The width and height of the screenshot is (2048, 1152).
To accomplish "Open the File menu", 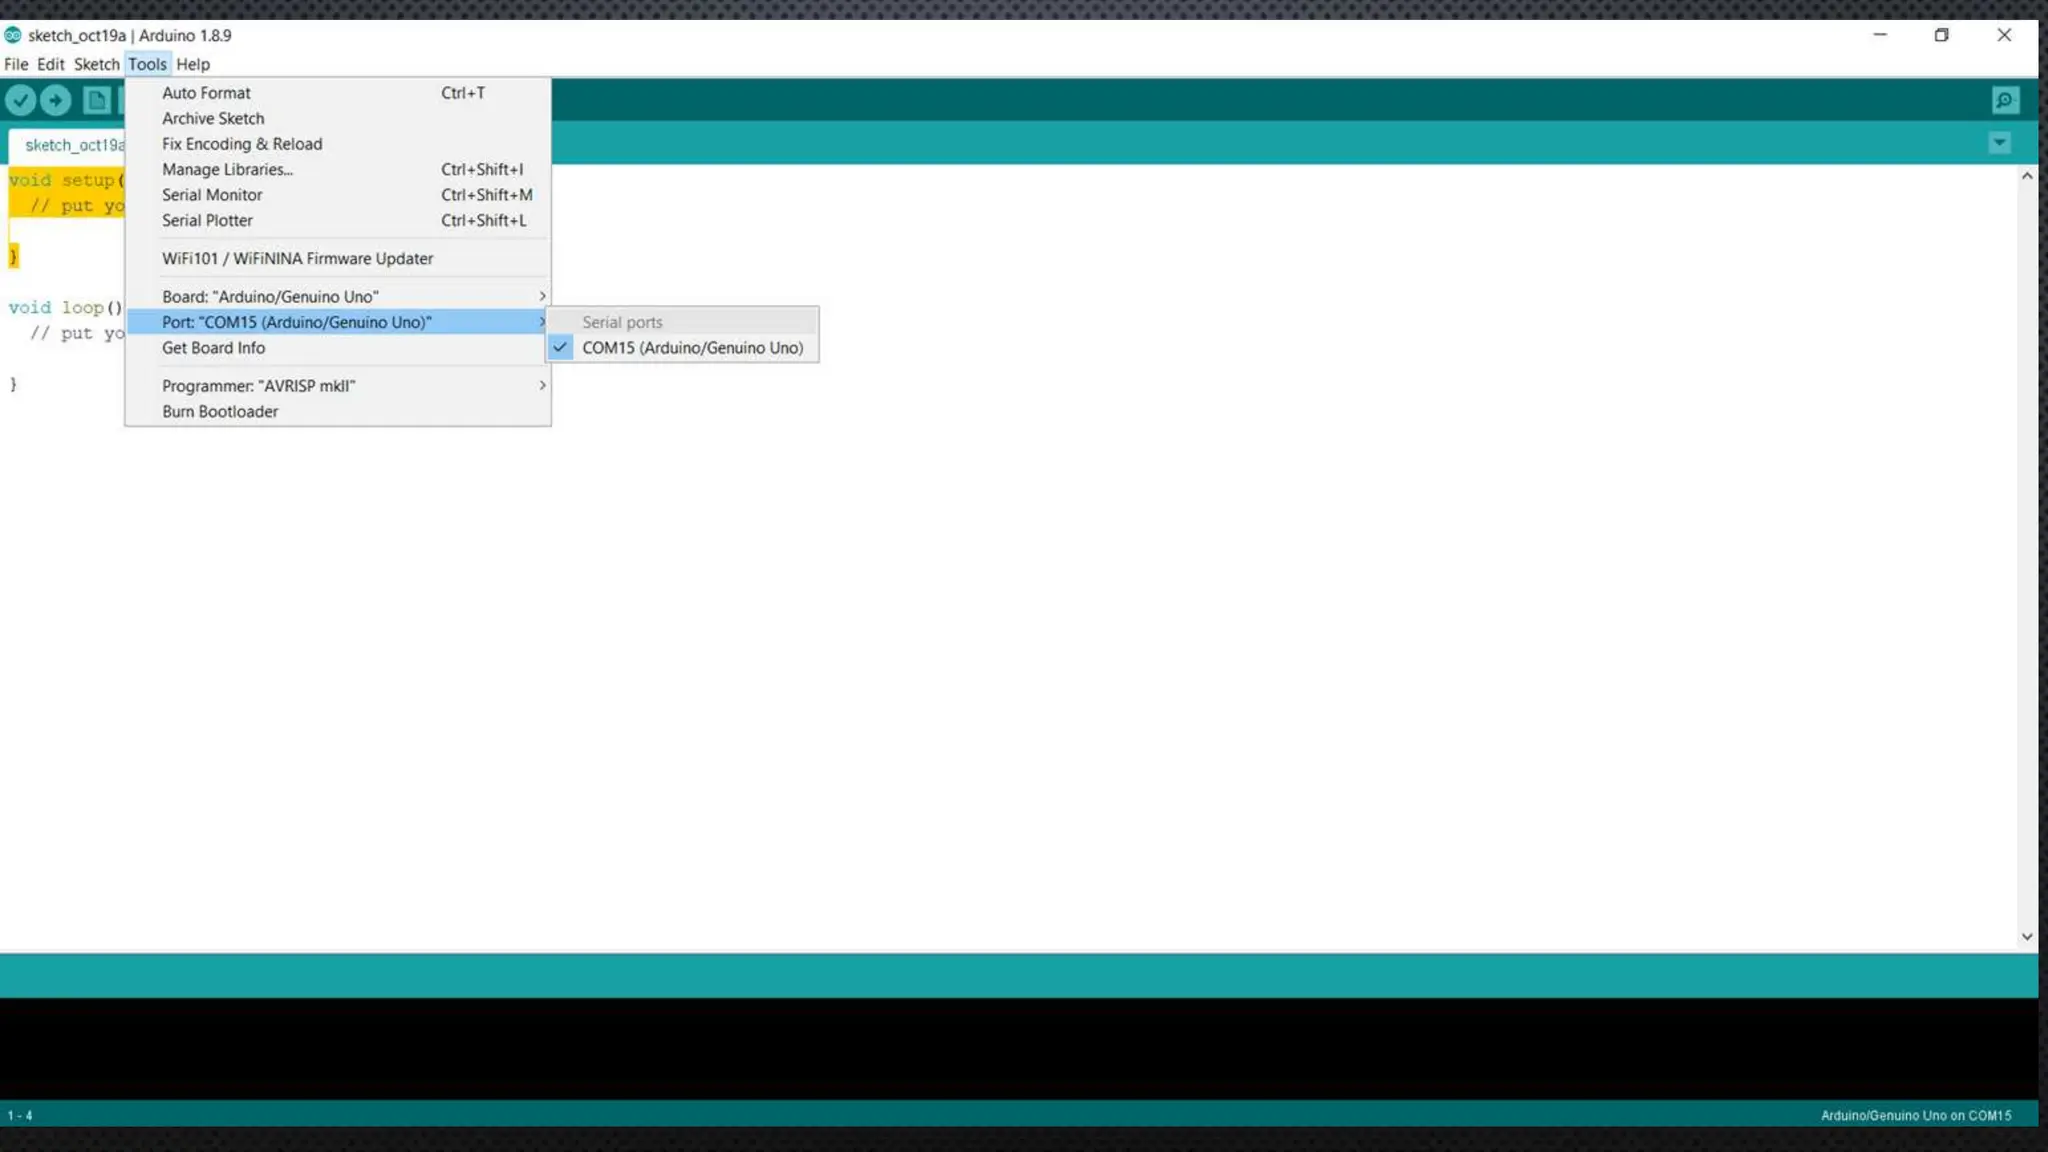I will [x=16, y=64].
